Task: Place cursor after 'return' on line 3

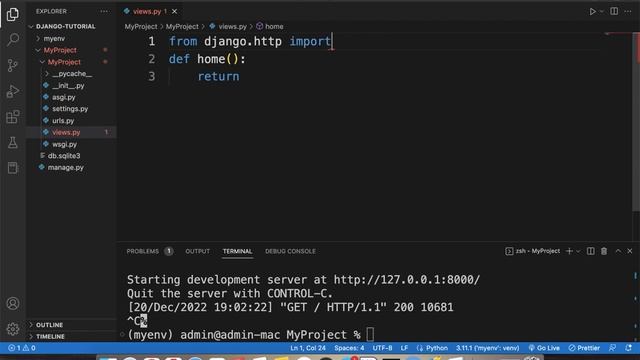Action: pyautogui.click(x=240, y=76)
